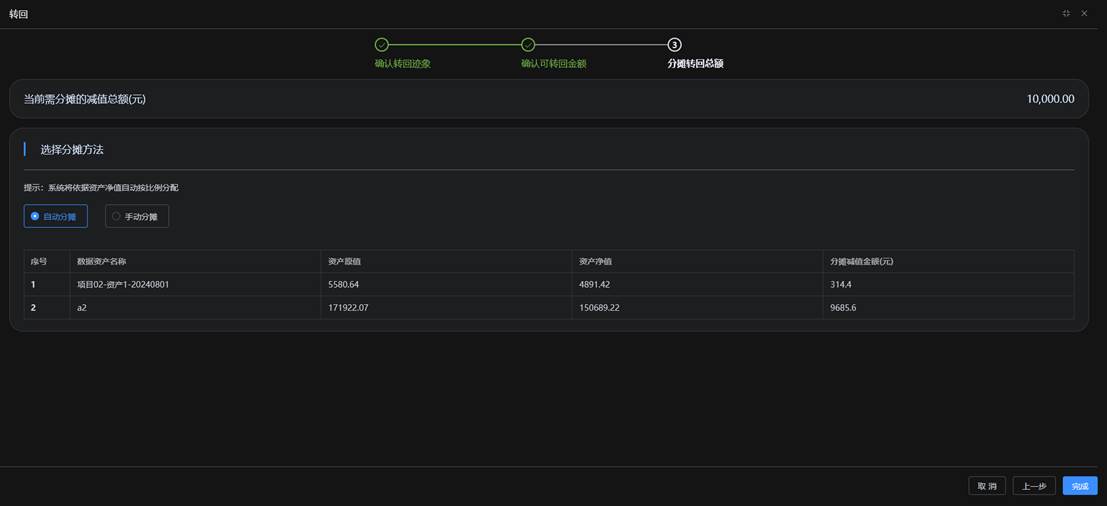Click the fullscreen icon in title bar
Viewport: 1107px width, 506px height.
coord(1066,14)
